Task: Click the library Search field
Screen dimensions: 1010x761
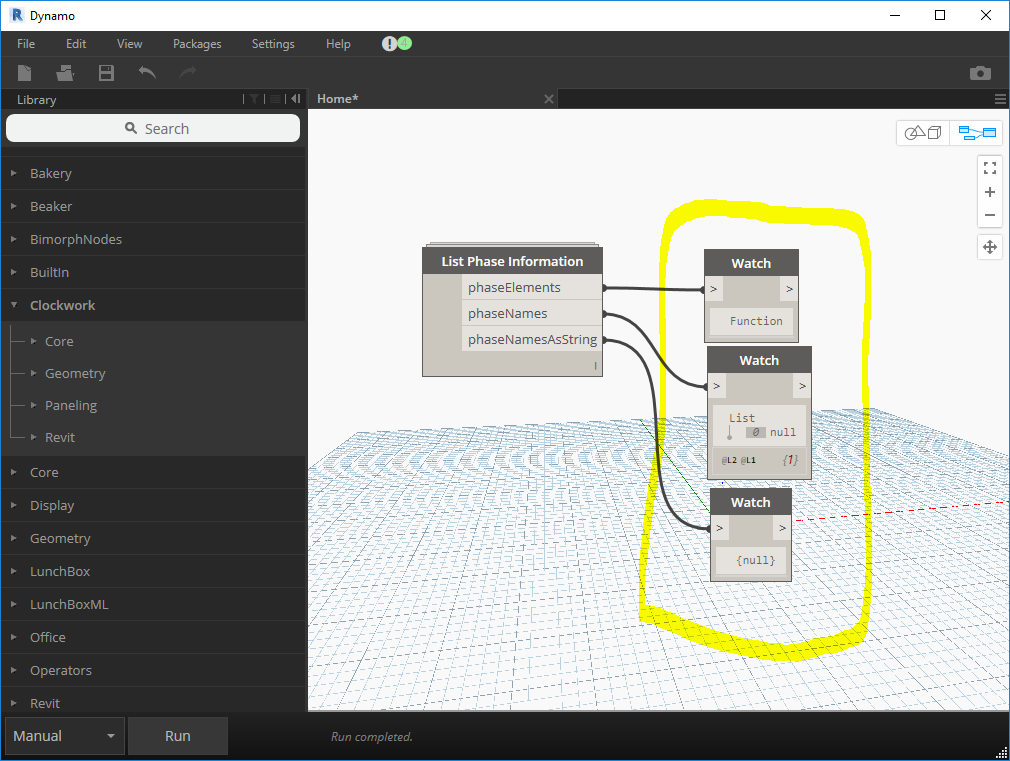Action: click(x=153, y=128)
